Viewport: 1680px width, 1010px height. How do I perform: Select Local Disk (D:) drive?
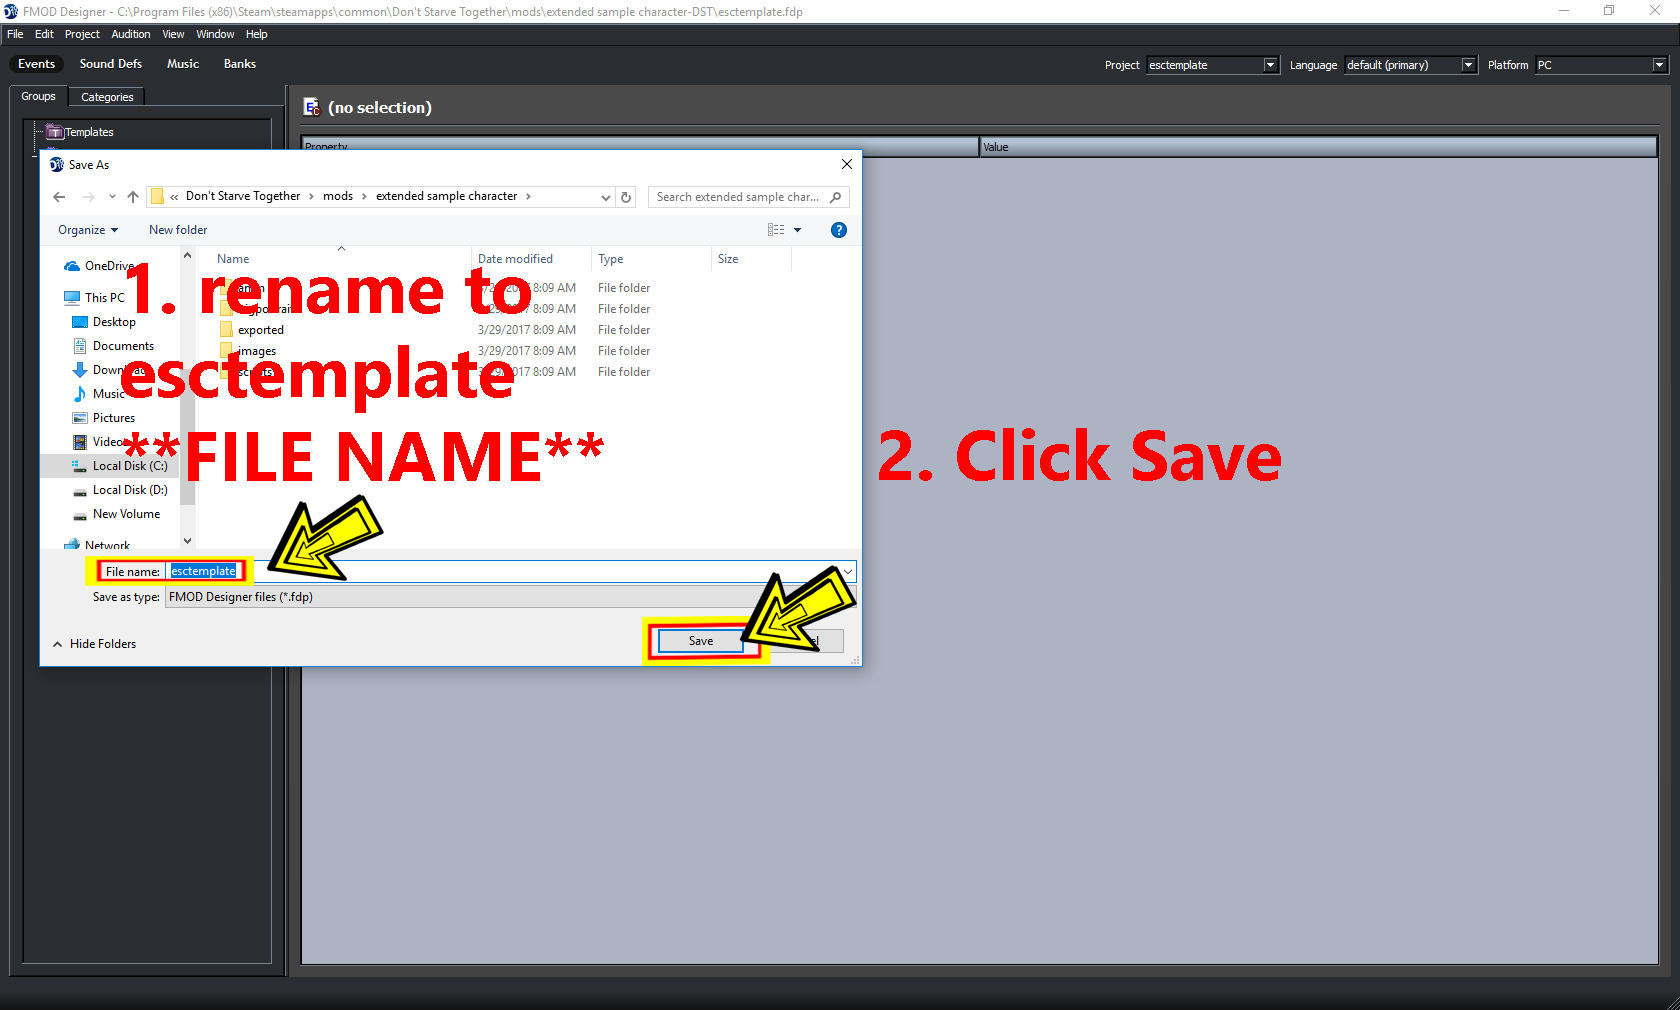120,490
